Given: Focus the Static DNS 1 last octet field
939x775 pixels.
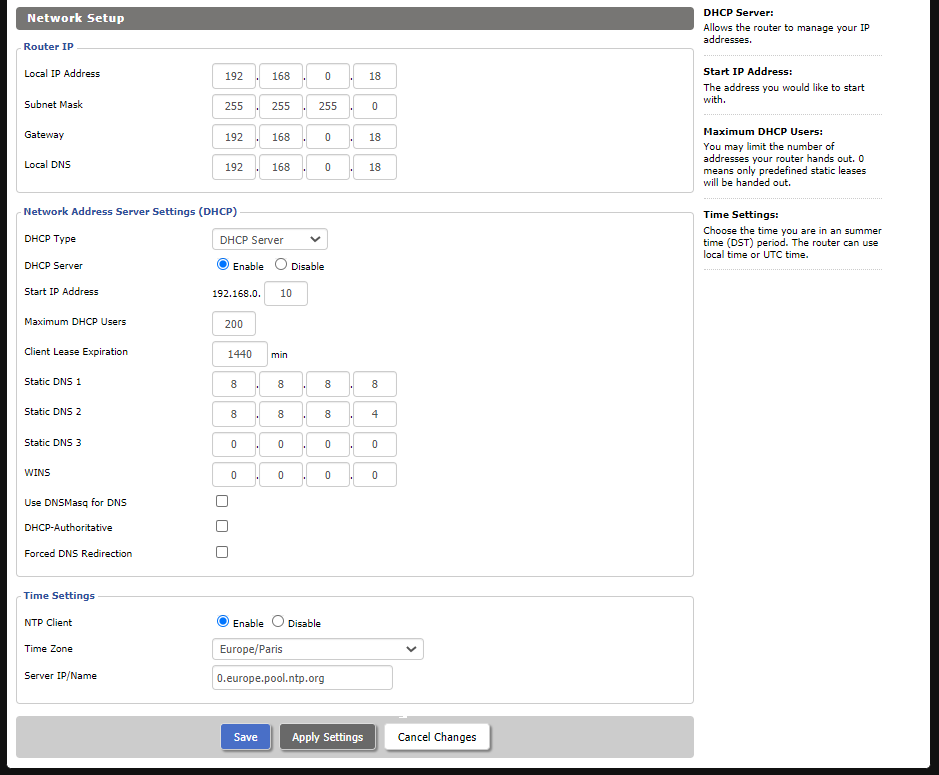Looking at the screenshot, I should (x=375, y=384).
